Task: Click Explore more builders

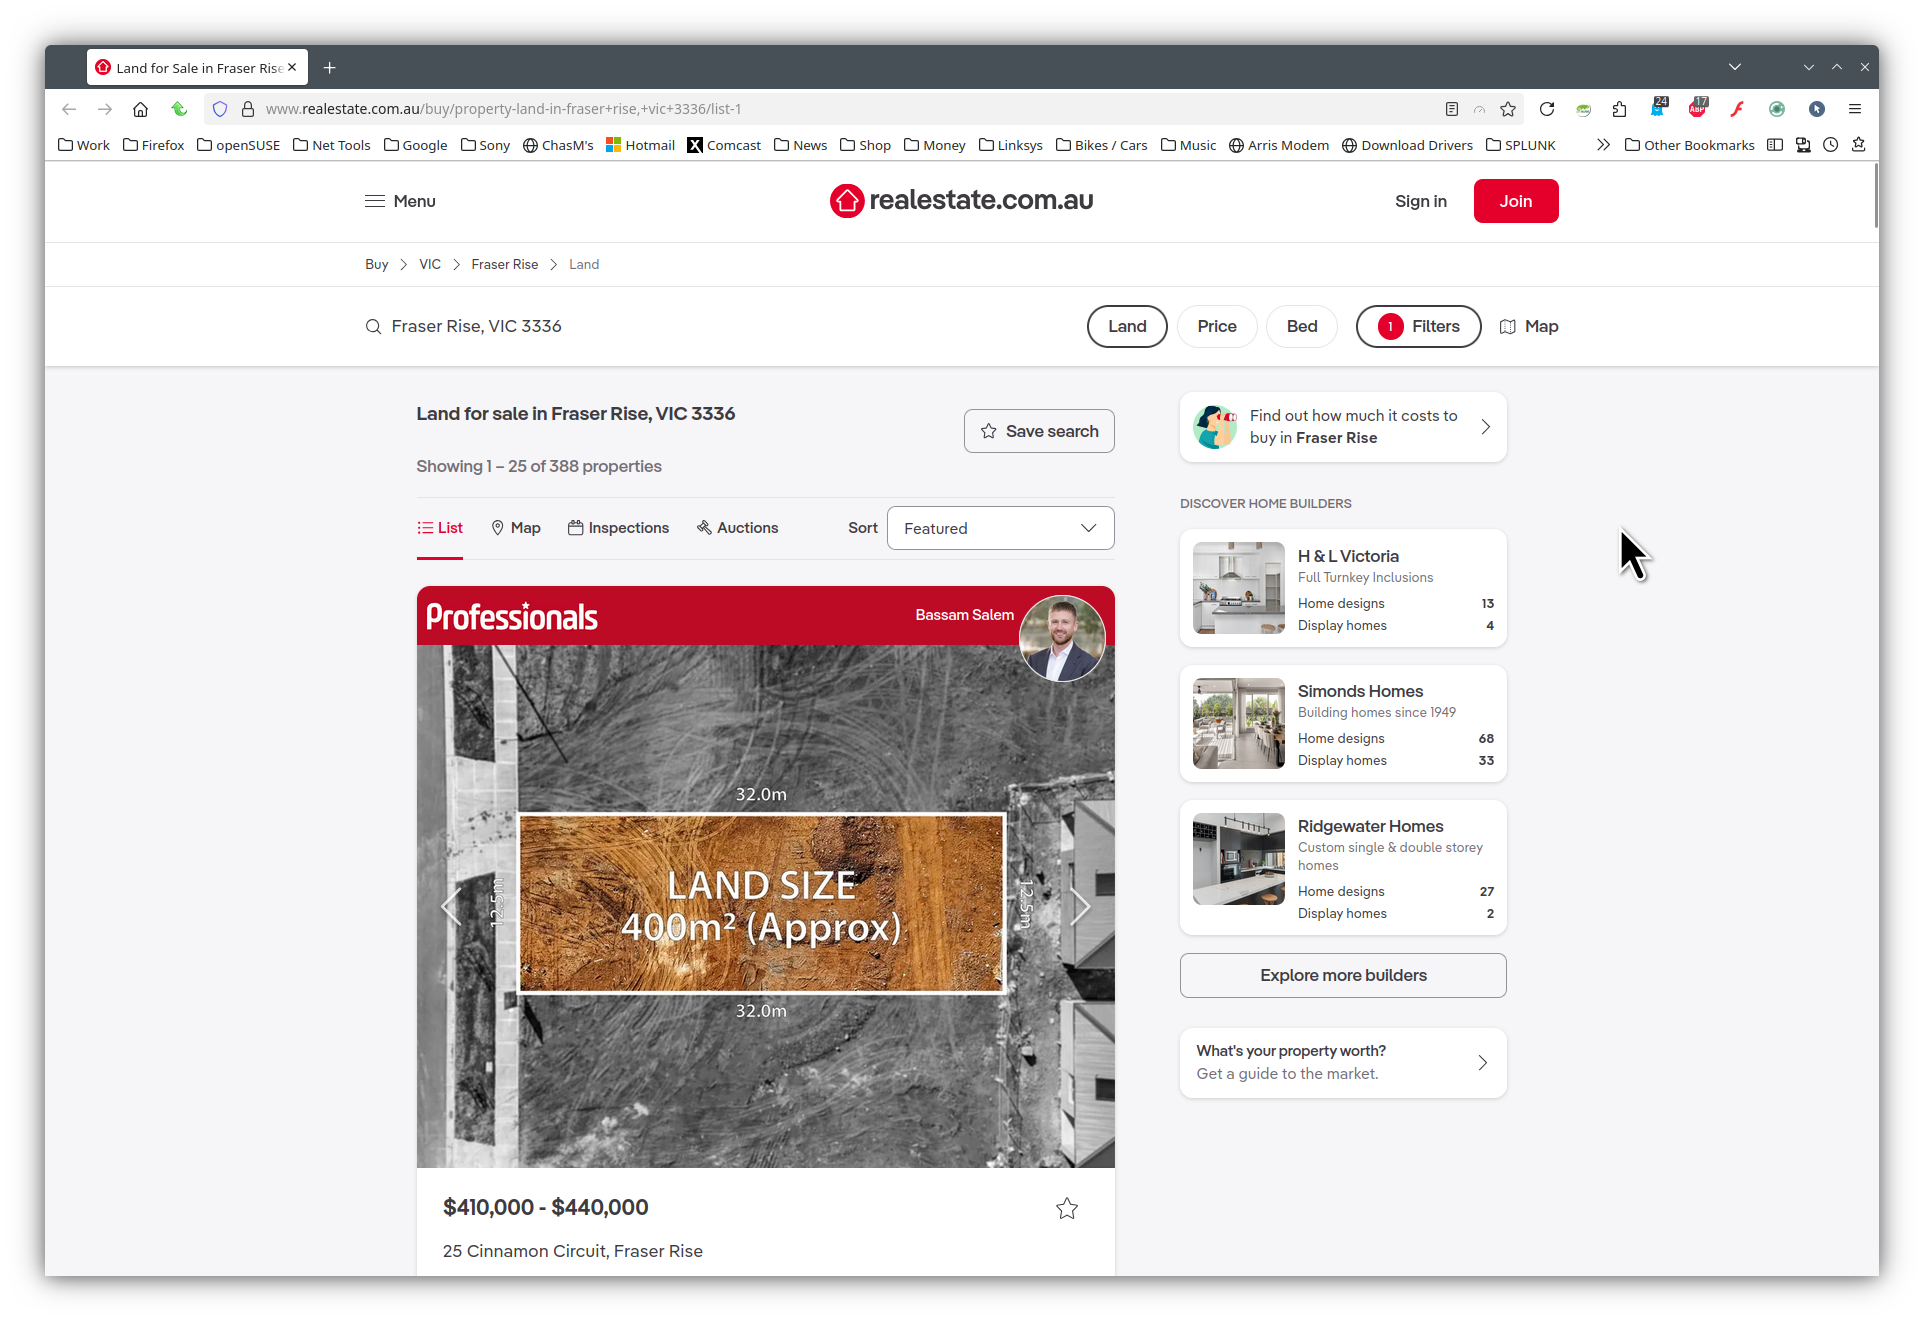Action: pyautogui.click(x=1343, y=975)
